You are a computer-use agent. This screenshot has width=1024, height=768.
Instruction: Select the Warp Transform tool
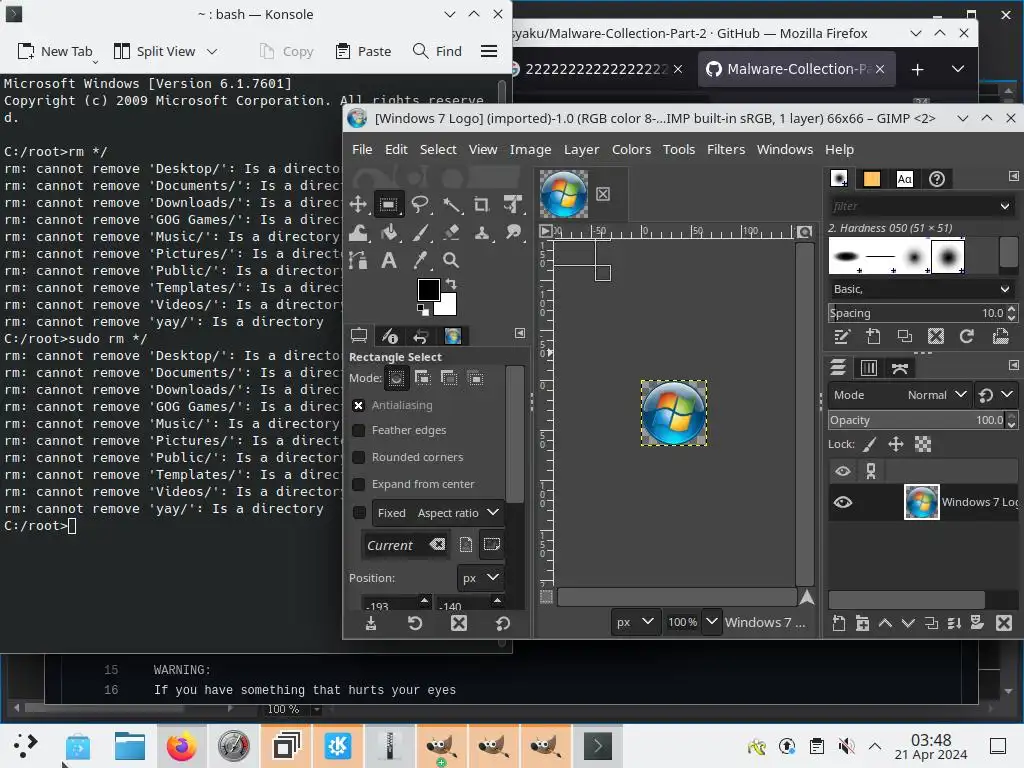[x=357, y=232]
